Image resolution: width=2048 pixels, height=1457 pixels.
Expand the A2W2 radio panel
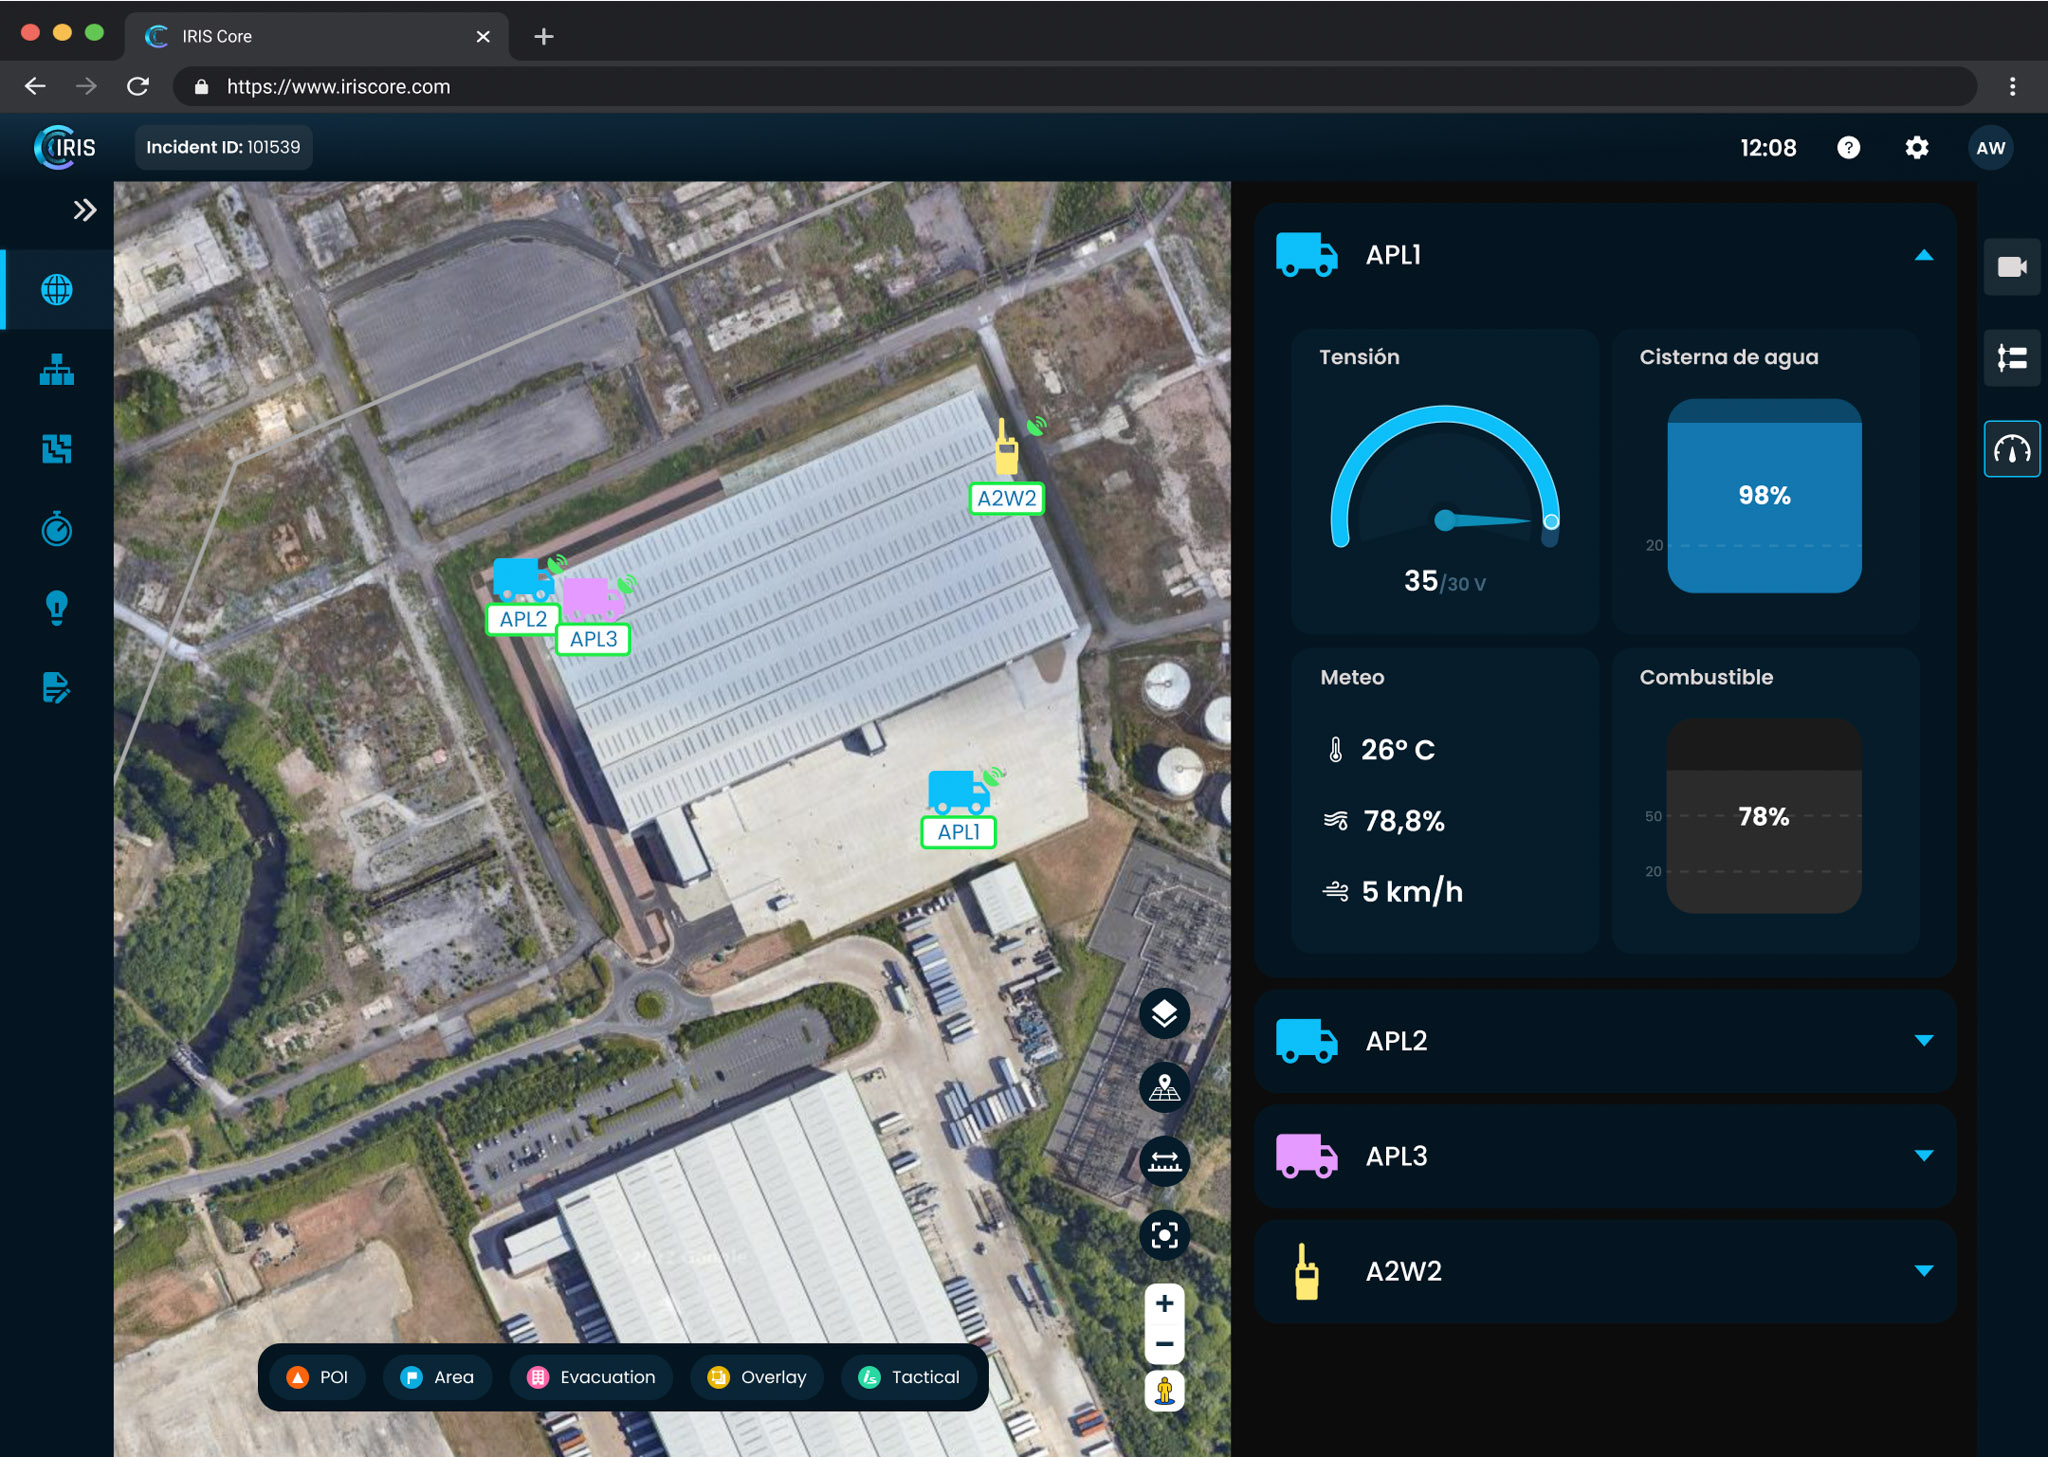1923,1271
